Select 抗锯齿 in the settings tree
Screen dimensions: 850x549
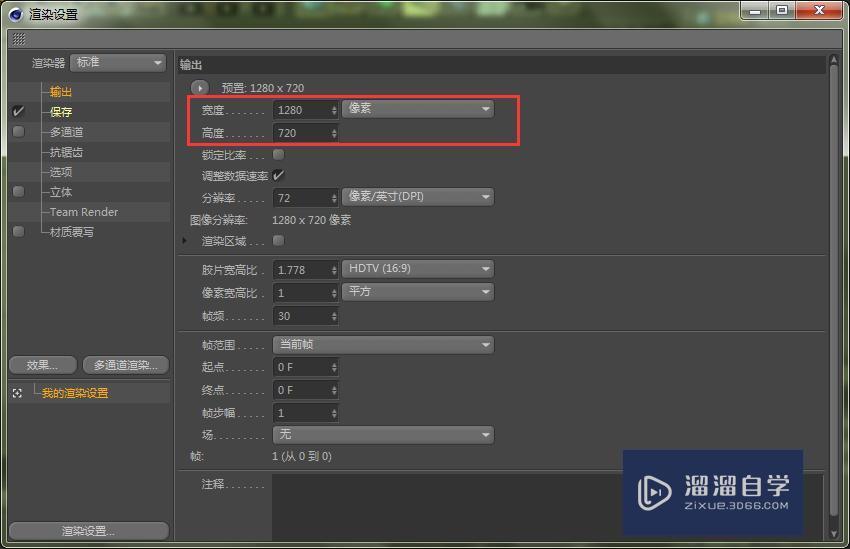click(x=66, y=152)
